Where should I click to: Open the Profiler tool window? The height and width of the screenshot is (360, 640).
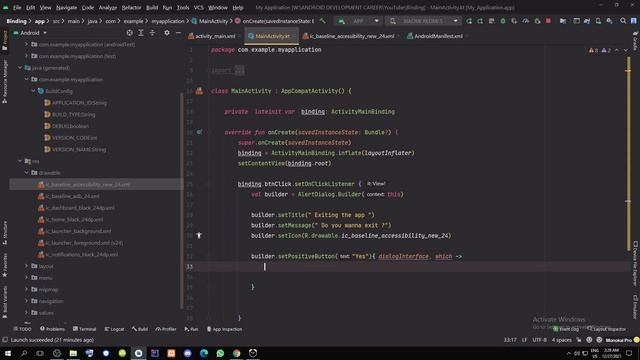(166, 329)
